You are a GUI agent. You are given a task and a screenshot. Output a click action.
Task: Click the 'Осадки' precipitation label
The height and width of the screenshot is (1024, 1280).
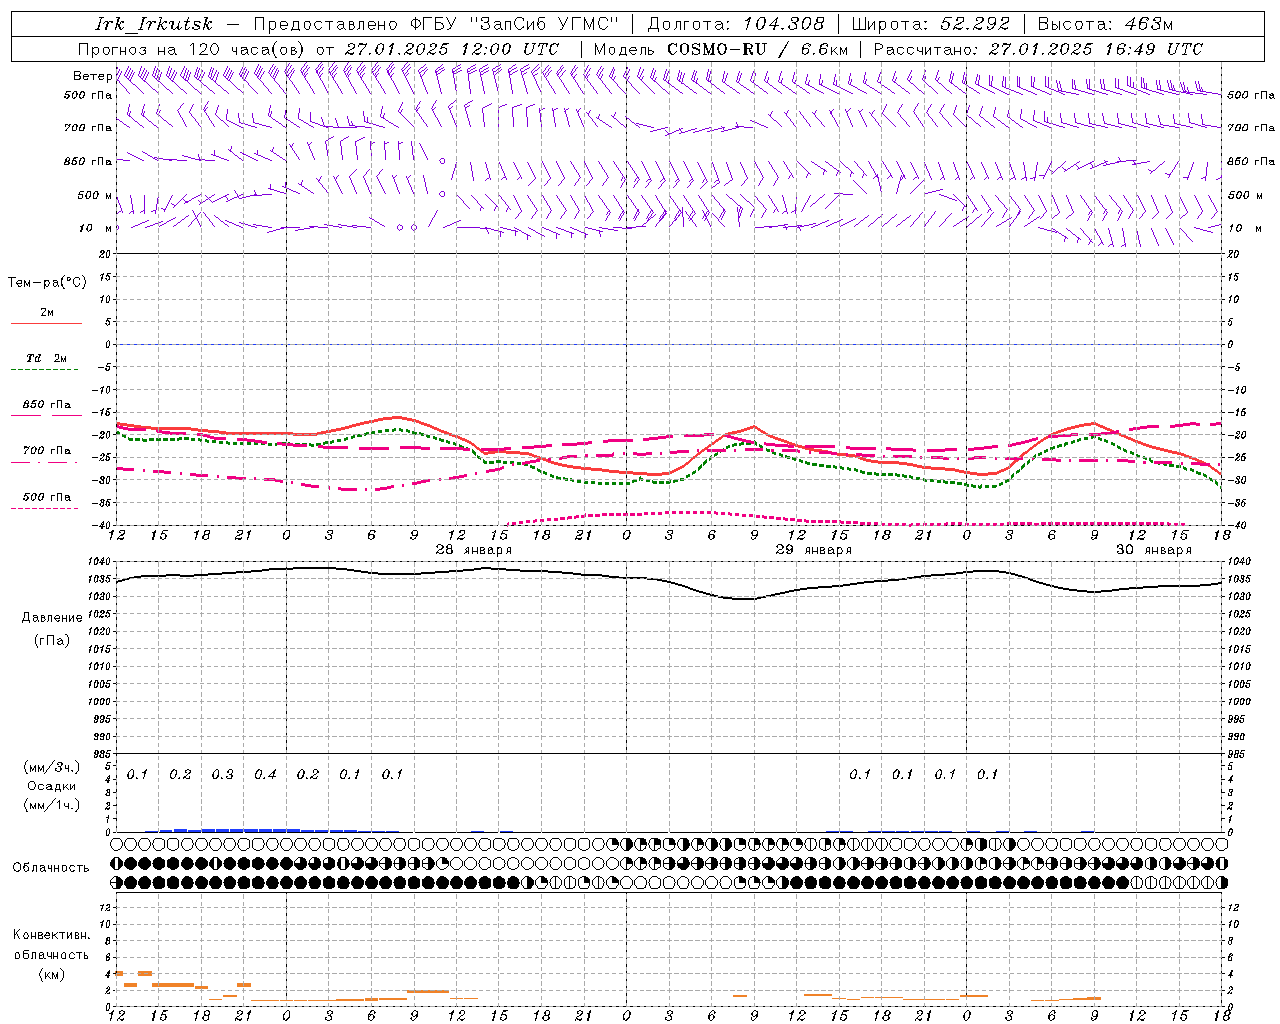pyautogui.click(x=52, y=786)
